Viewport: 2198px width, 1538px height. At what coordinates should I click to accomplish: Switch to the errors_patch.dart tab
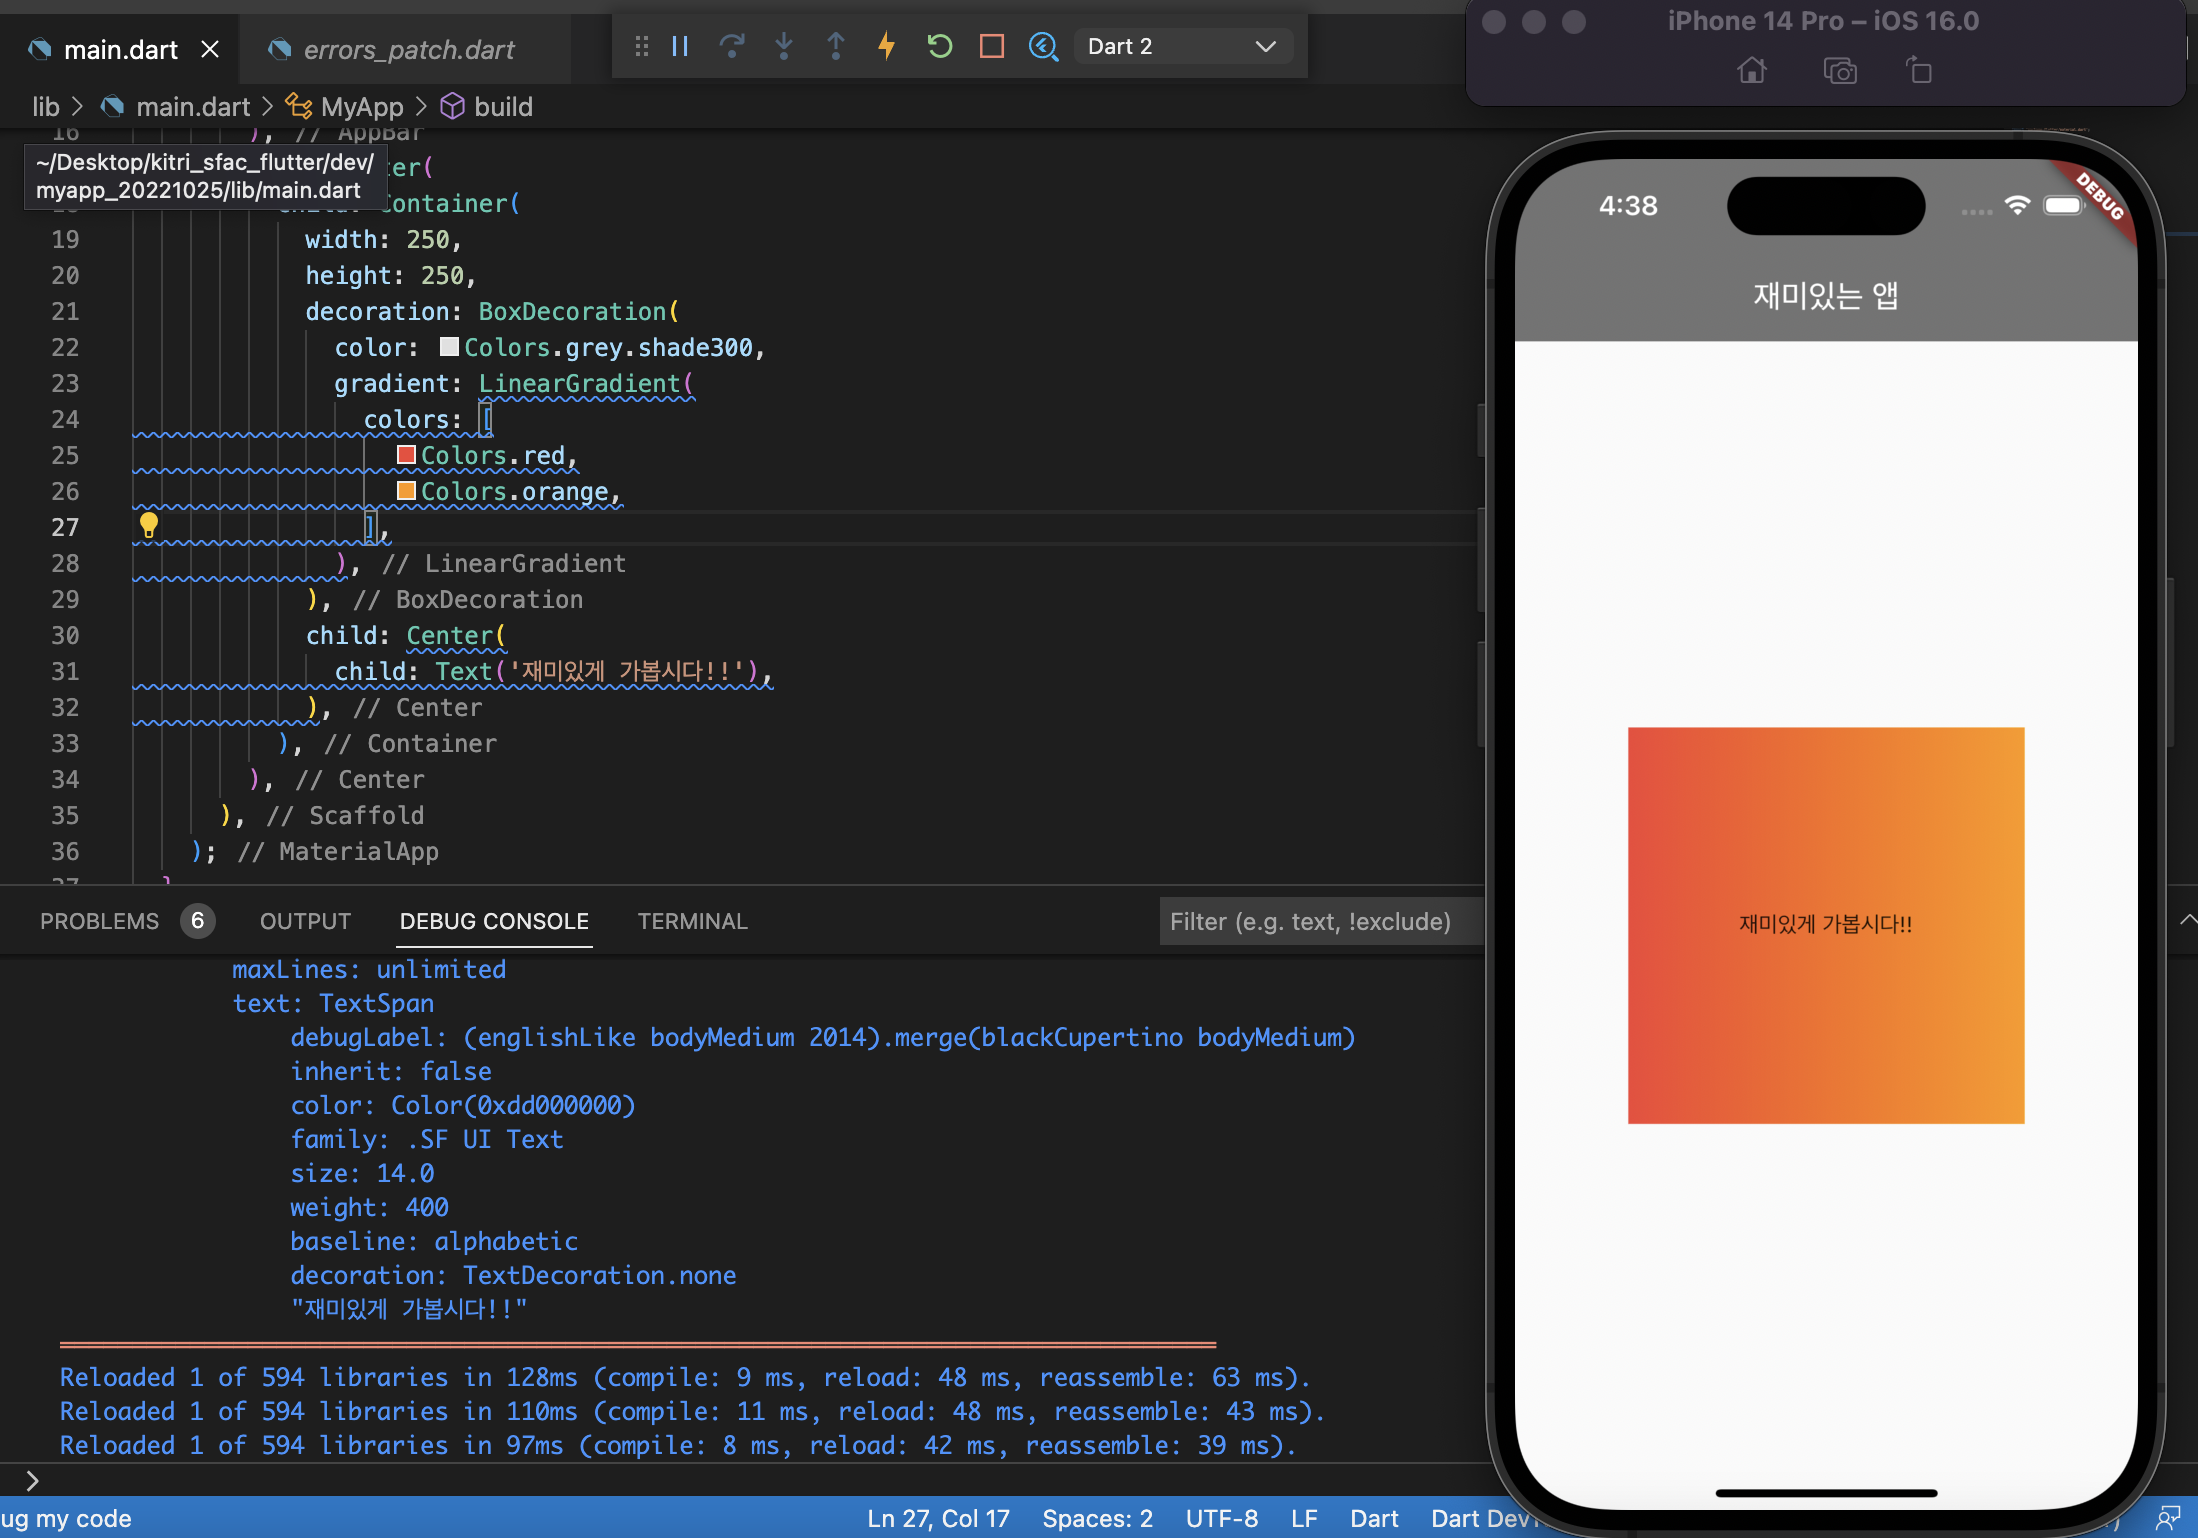(408, 49)
